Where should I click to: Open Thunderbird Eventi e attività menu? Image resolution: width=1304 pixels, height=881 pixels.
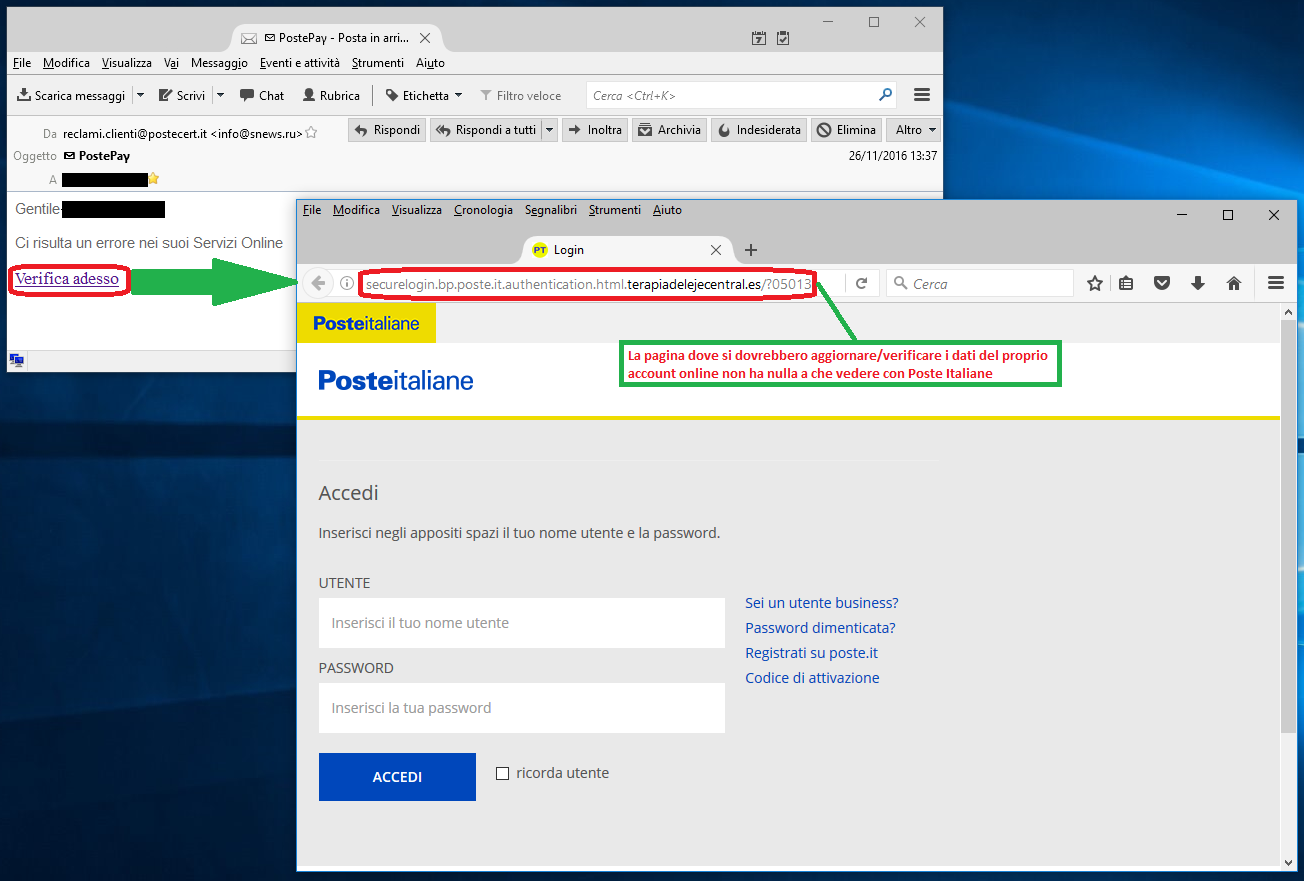click(300, 63)
